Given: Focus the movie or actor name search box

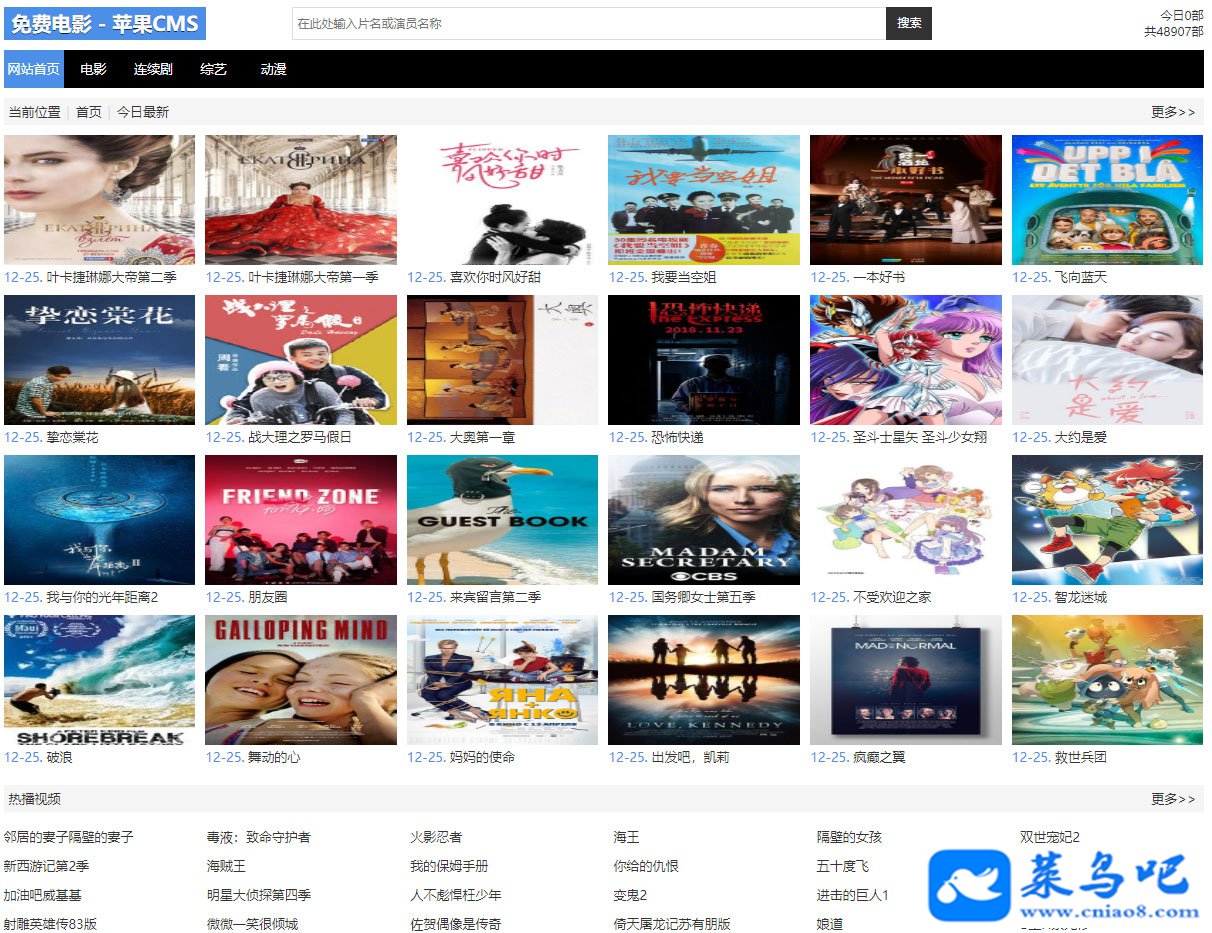Looking at the screenshot, I should (589, 23).
